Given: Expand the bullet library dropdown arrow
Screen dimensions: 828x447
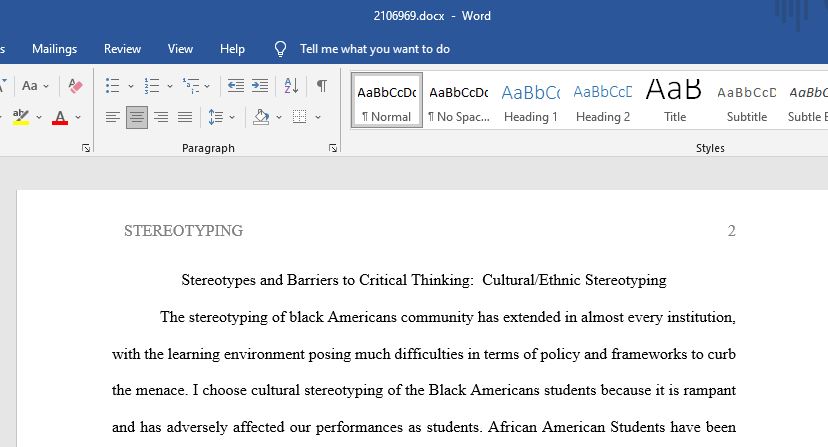Looking at the screenshot, I should [130, 86].
